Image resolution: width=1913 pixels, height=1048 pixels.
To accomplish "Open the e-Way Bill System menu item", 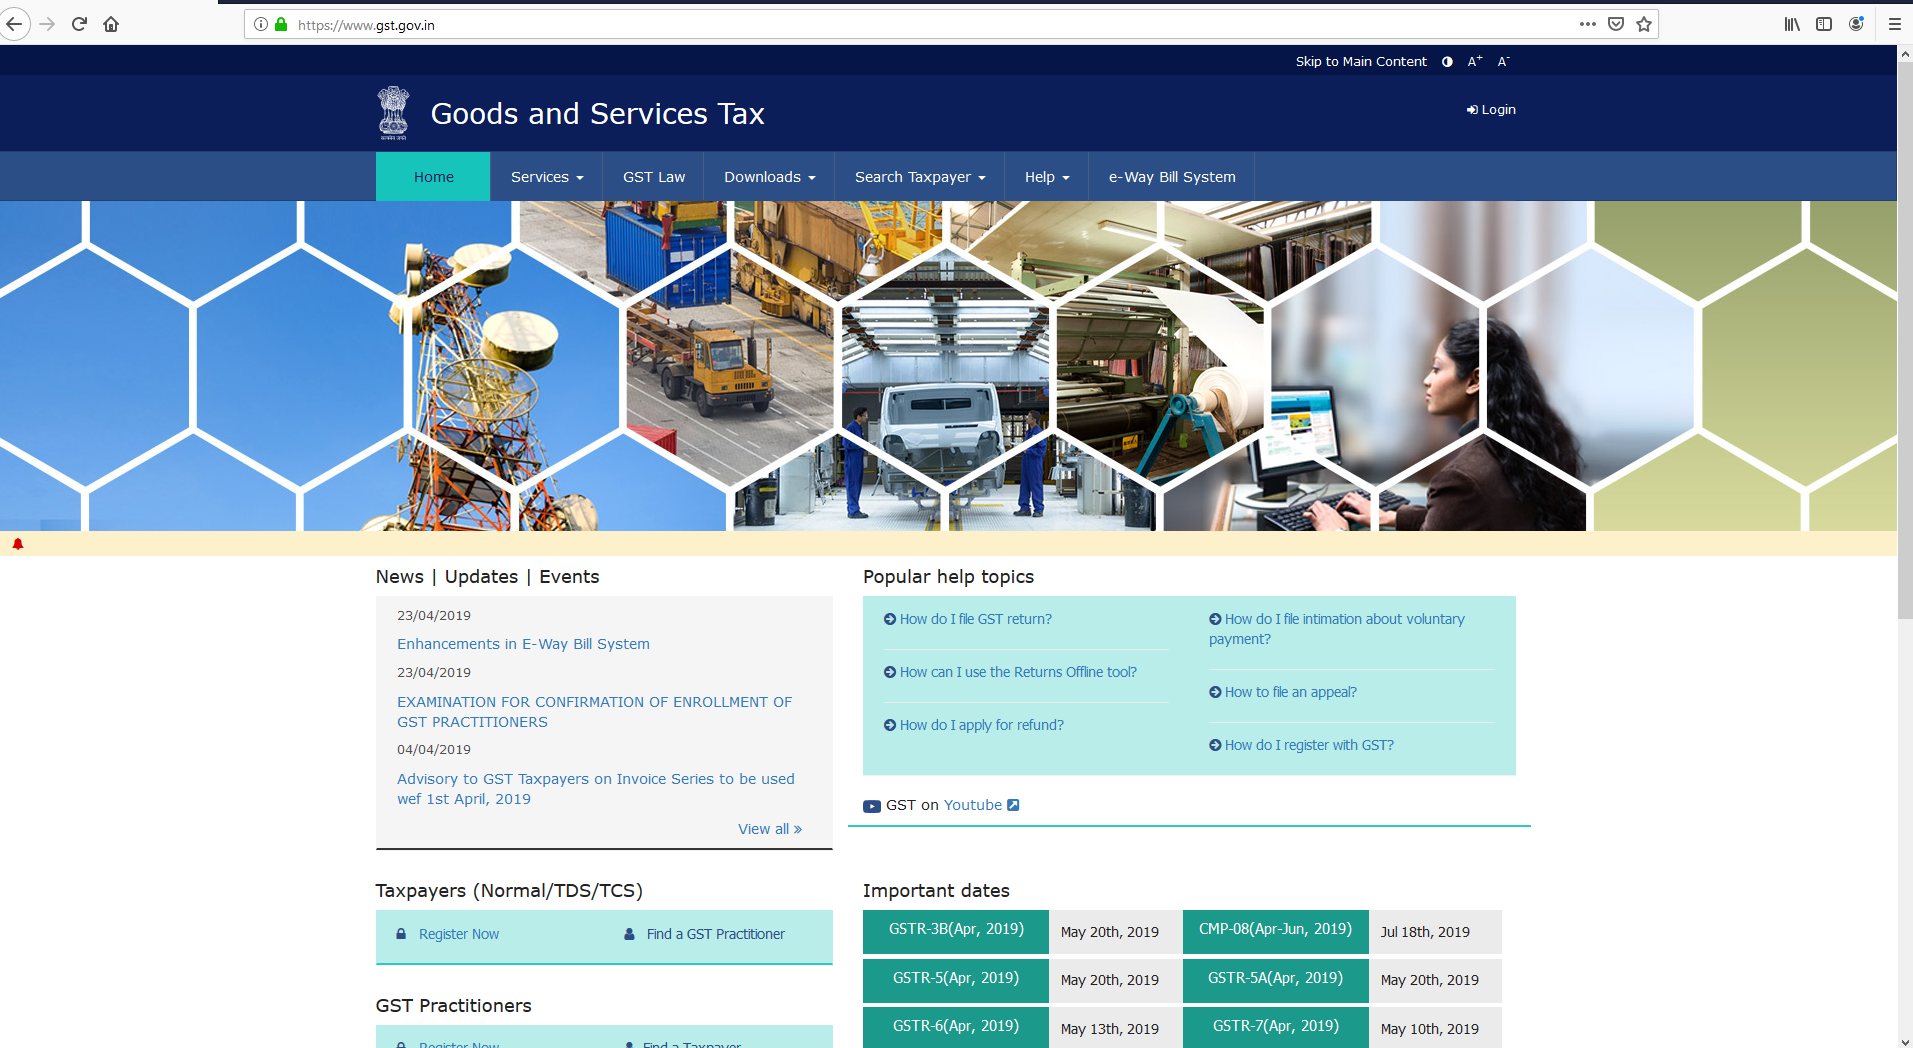I will click(x=1172, y=177).
